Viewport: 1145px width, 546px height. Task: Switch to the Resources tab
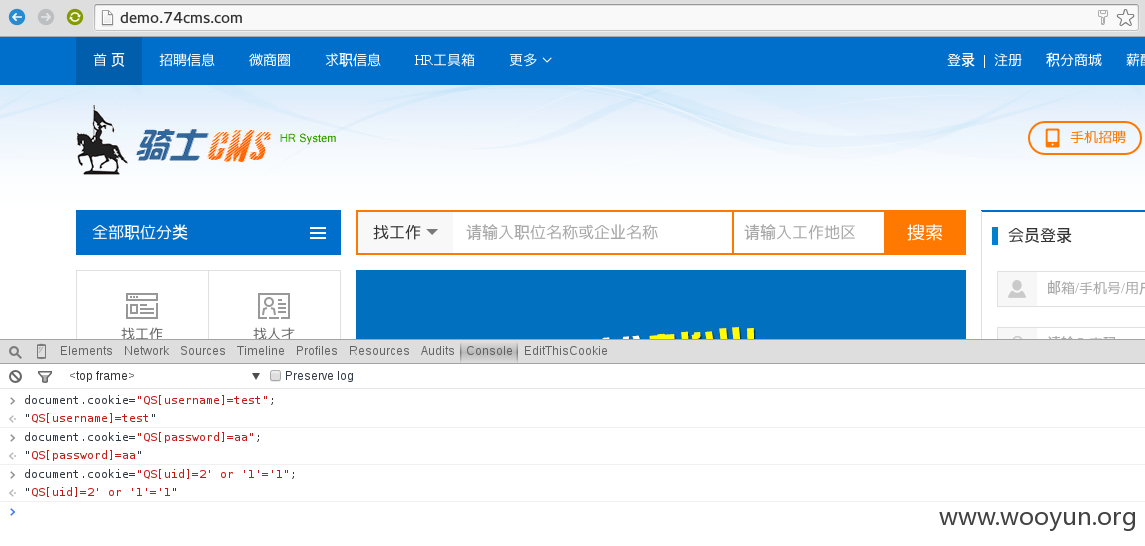coord(379,351)
